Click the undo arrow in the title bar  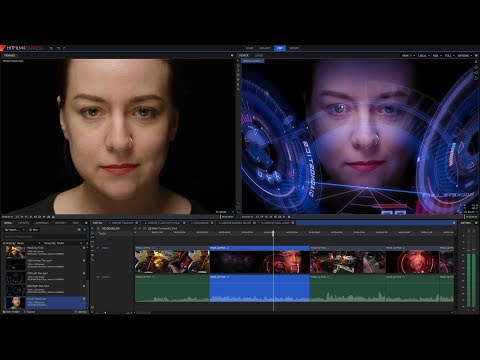point(58,48)
